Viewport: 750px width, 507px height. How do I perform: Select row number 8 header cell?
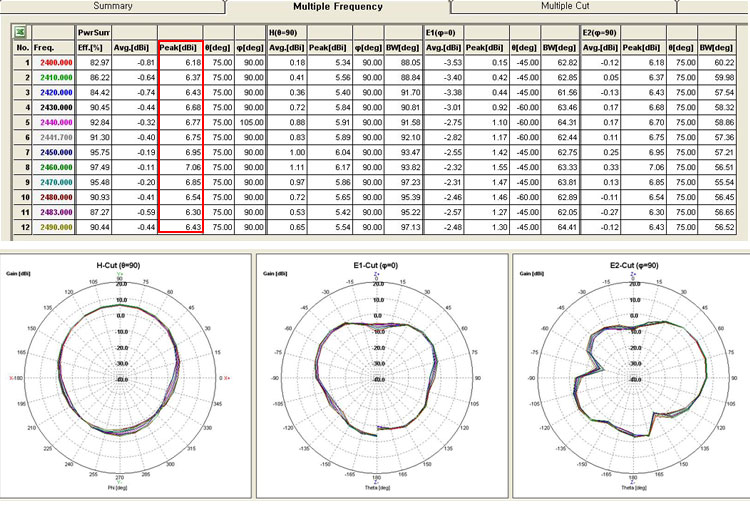tap(22, 167)
